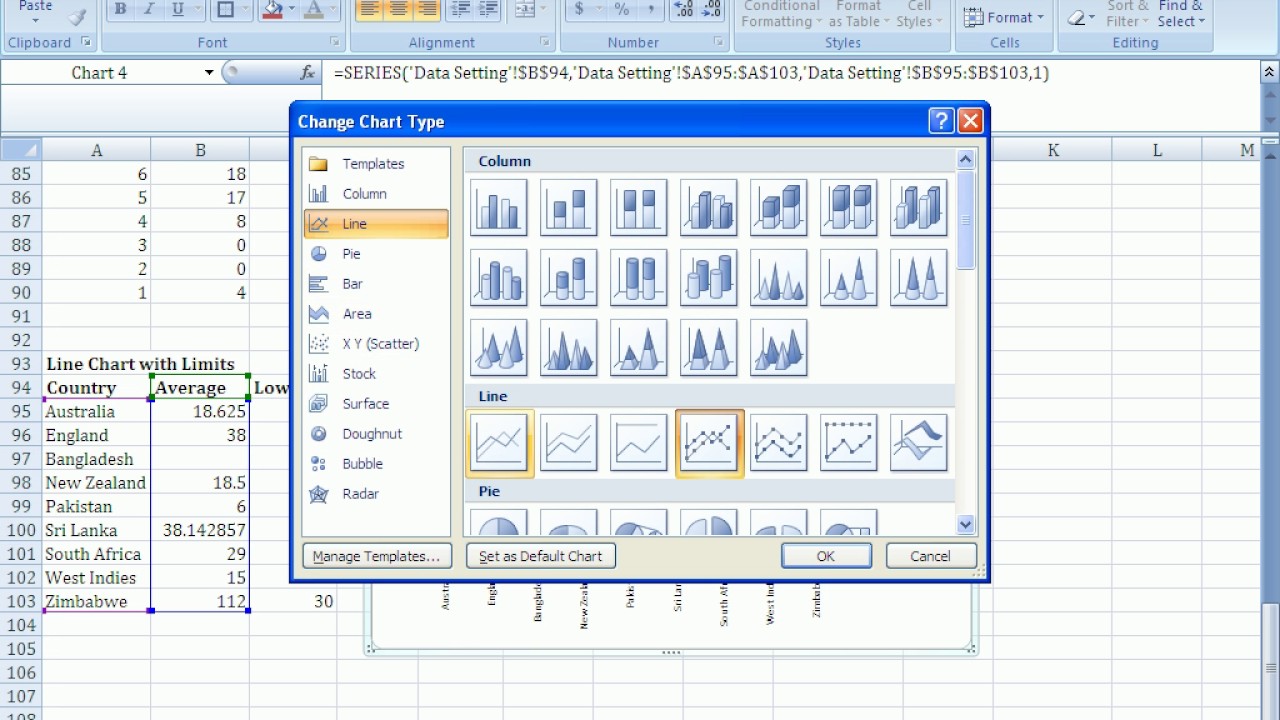Viewport: 1280px width, 720px height.
Task: Open the Fill Color dropdown arrow
Action: (x=292, y=10)
